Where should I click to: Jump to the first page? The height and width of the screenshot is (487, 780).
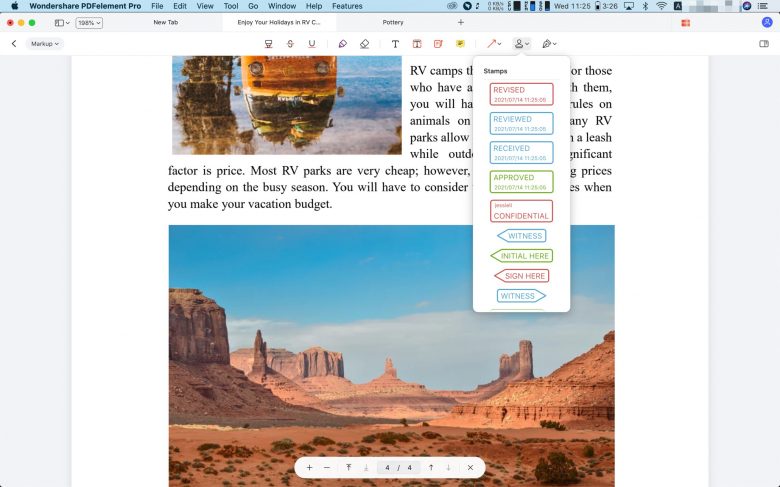(x=348, y=467)
